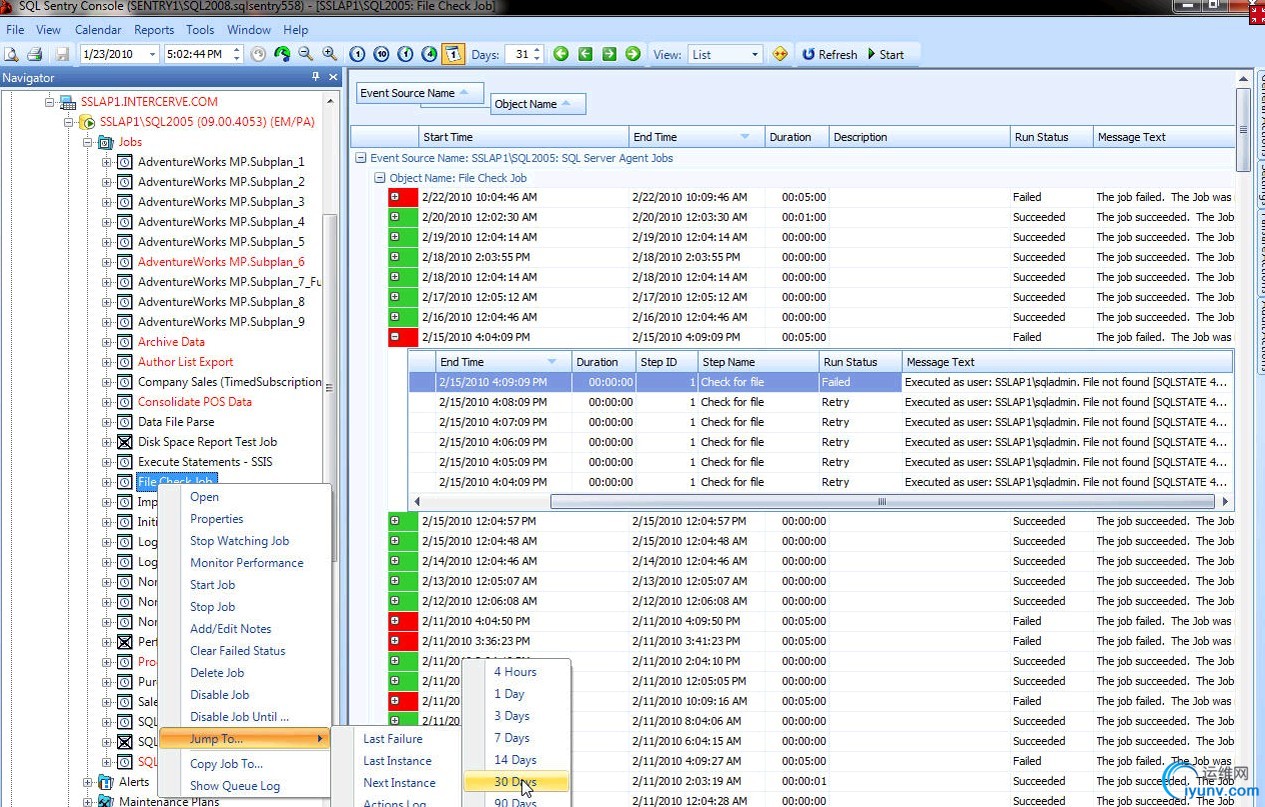Open the Reports menu

pyautogui.click(x=154, y=30)
